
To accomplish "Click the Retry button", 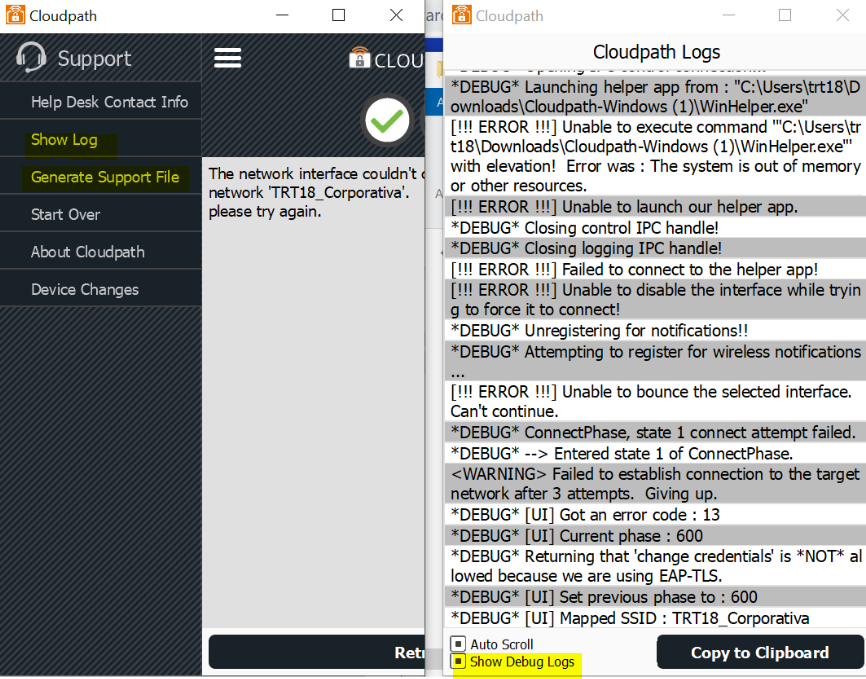I will click(316, 652).
